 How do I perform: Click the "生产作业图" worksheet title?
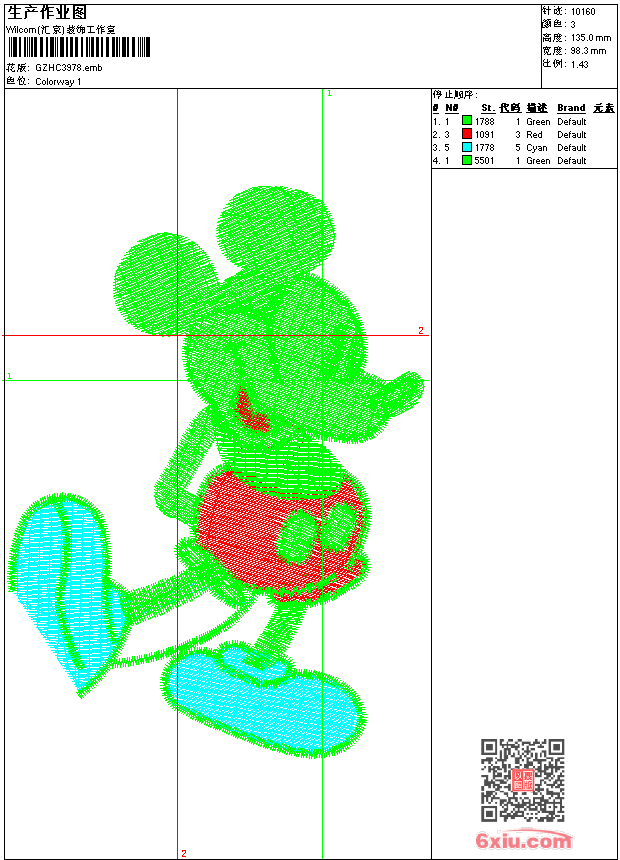47,13
